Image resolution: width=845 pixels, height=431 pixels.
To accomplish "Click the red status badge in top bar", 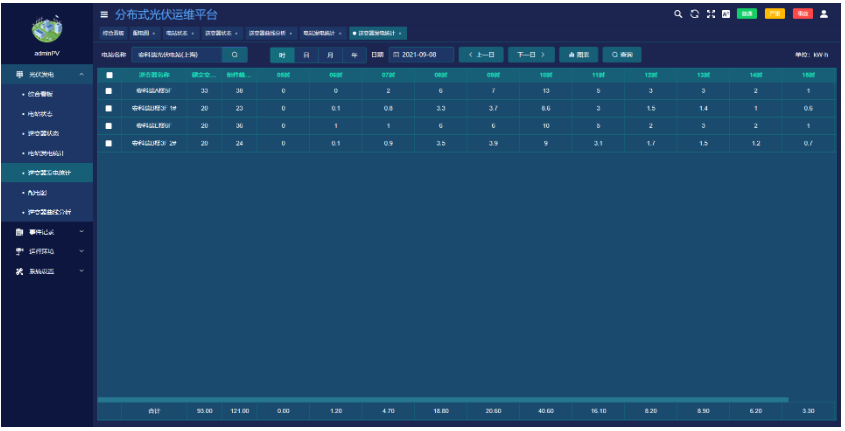I will coord(803,14).
